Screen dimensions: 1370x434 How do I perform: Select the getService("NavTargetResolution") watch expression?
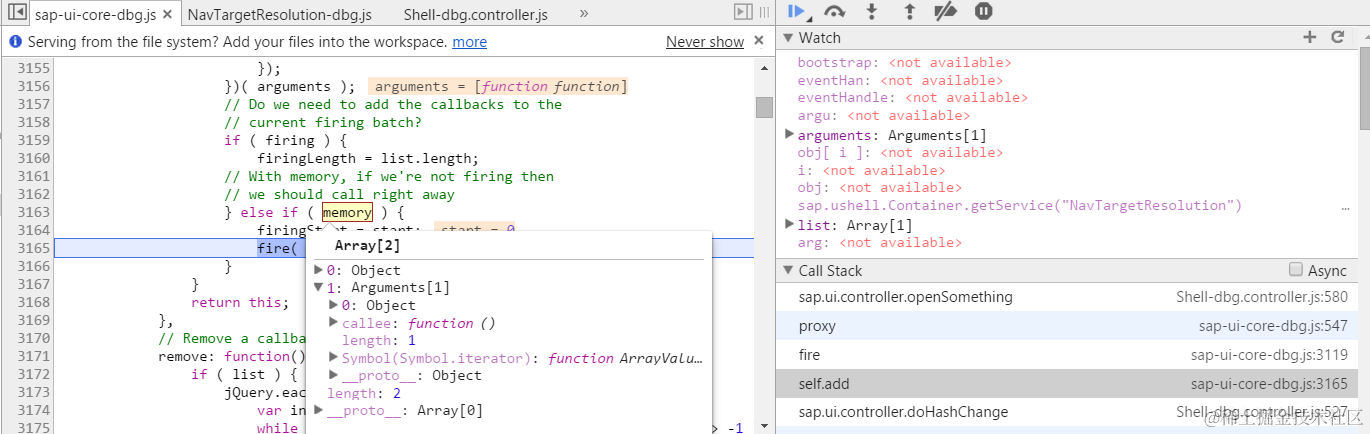coord(1019,206)
